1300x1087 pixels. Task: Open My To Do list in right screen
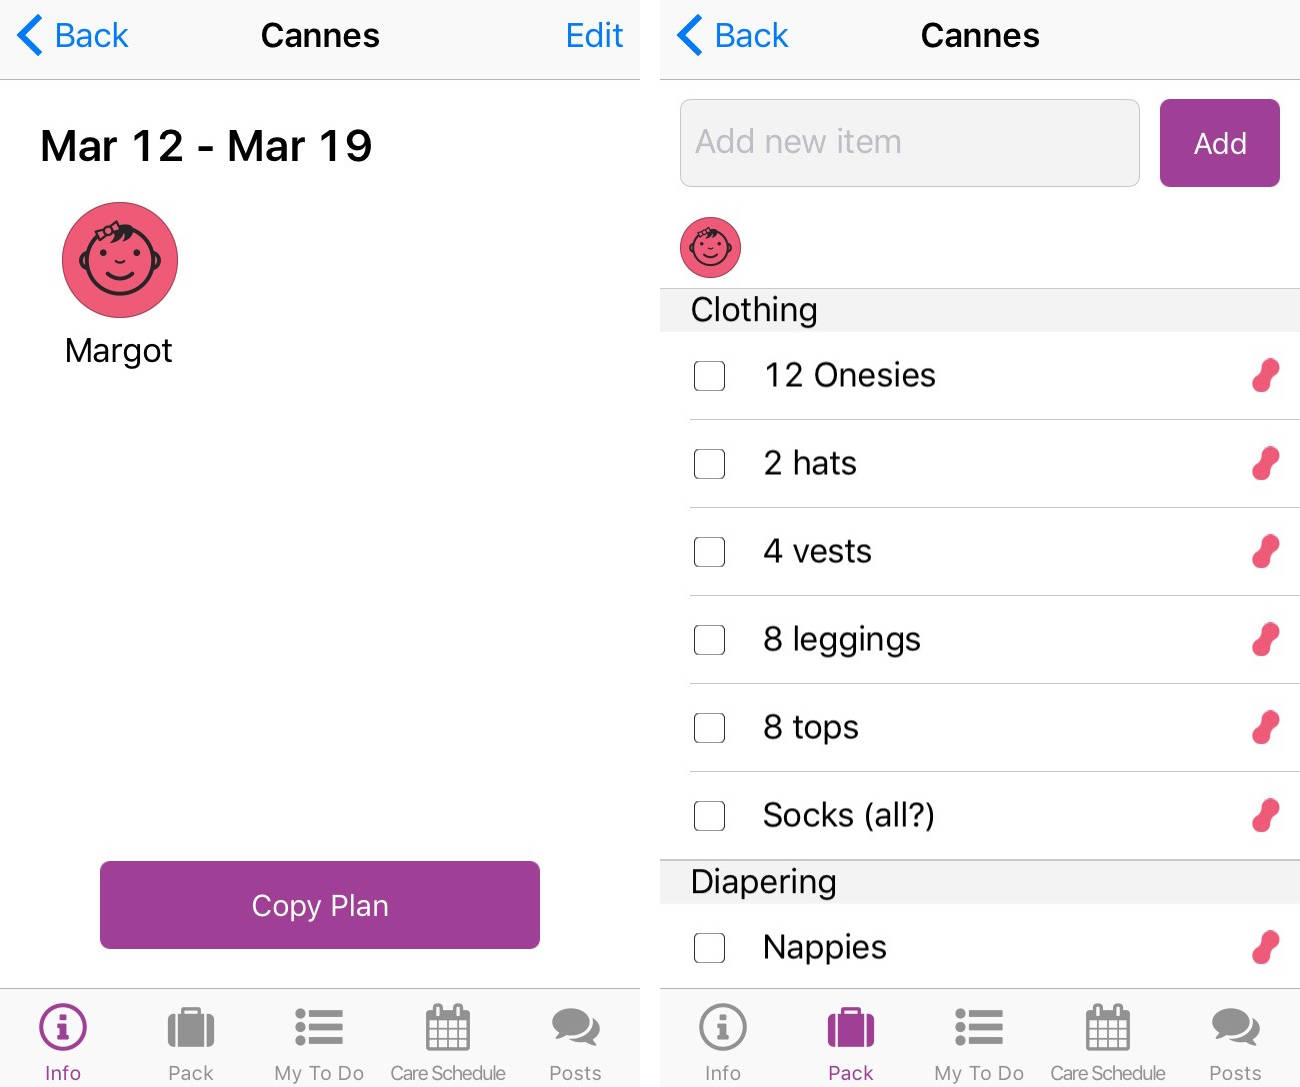pyautogui.click(x=979, y=1044)
